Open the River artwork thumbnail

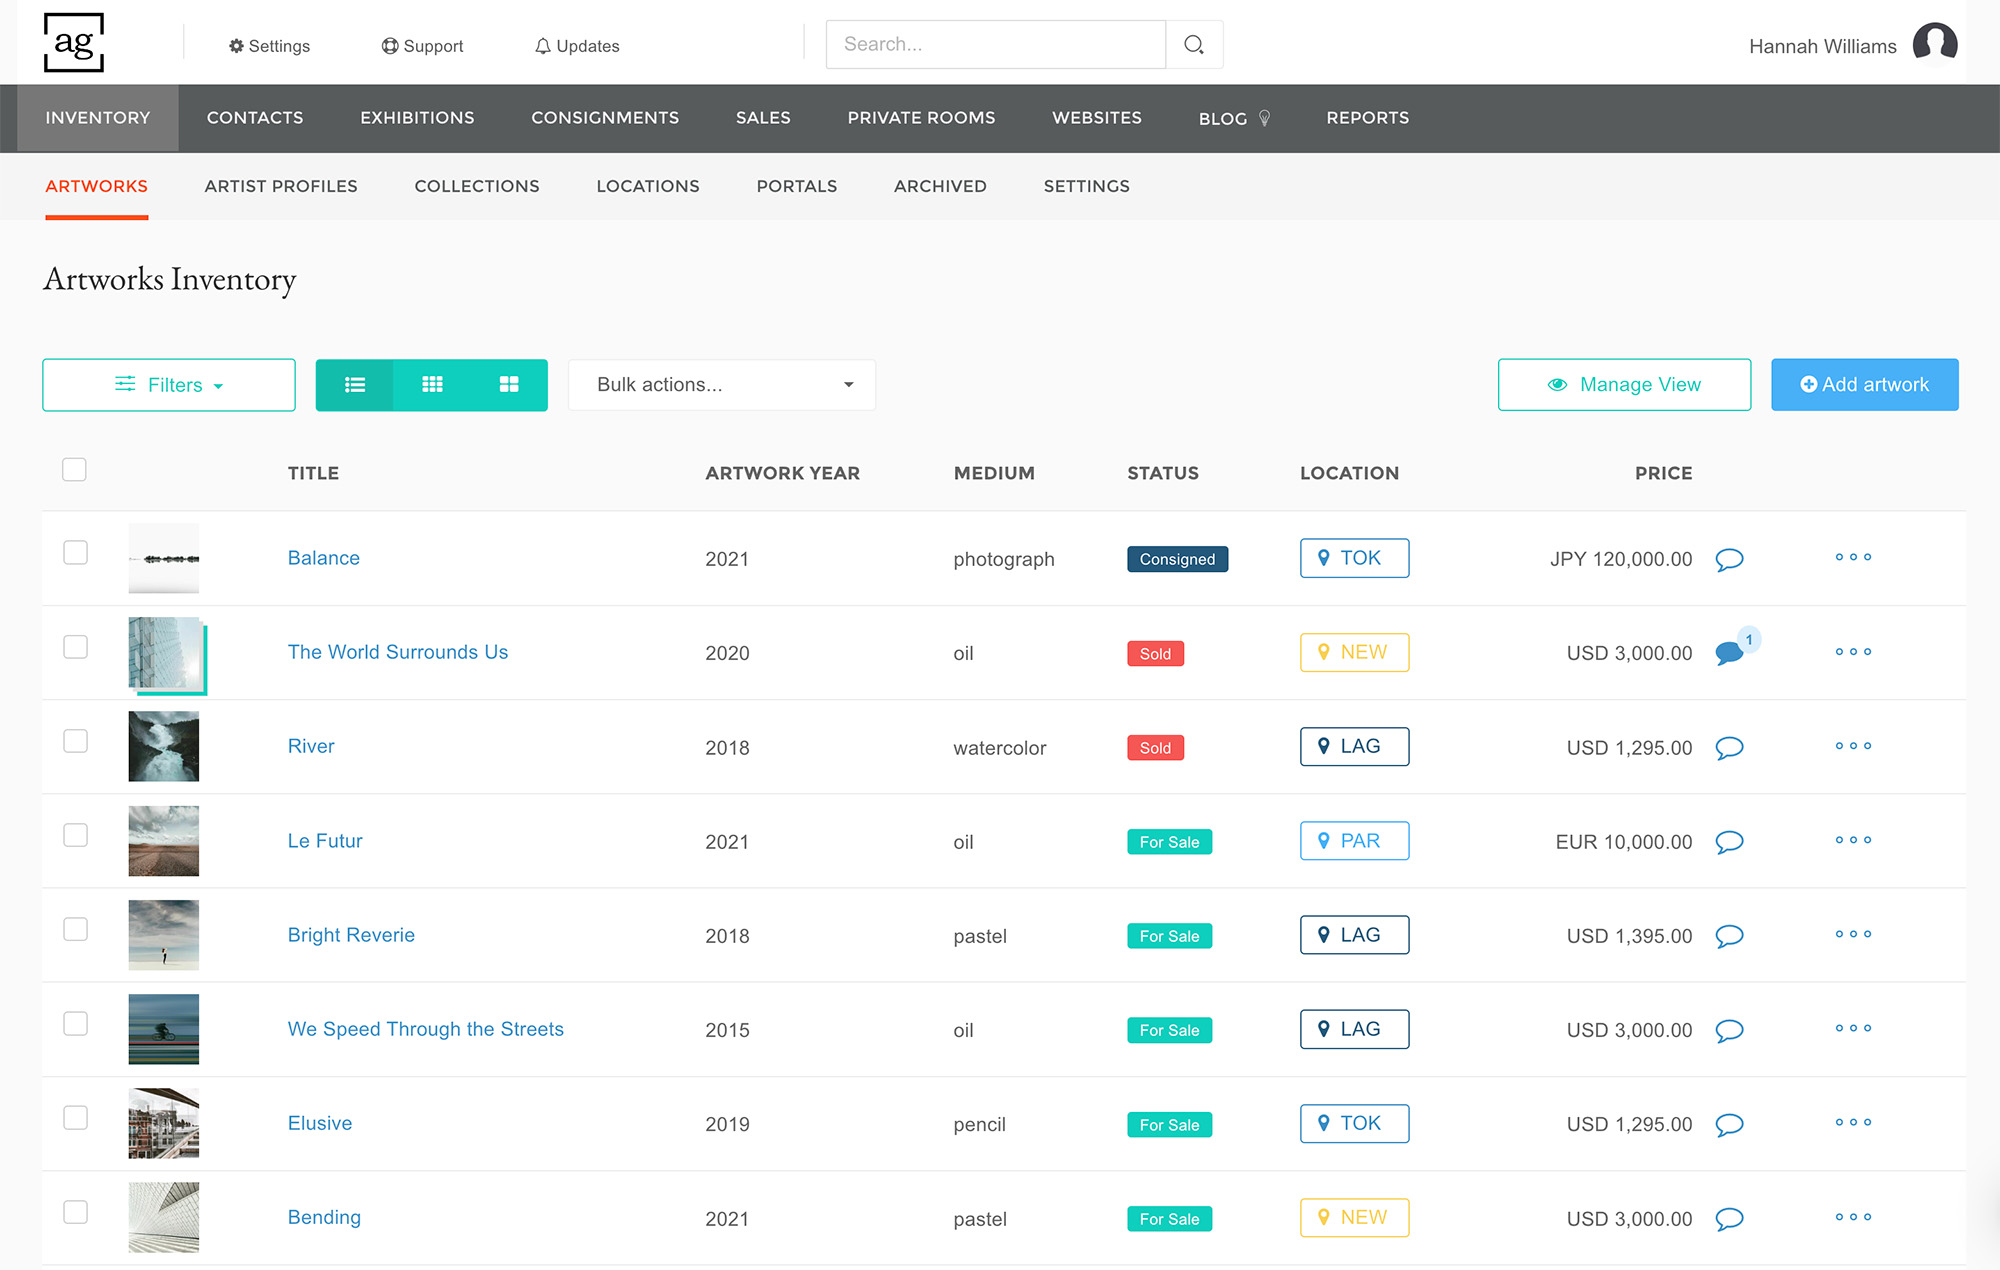(164, 747)
